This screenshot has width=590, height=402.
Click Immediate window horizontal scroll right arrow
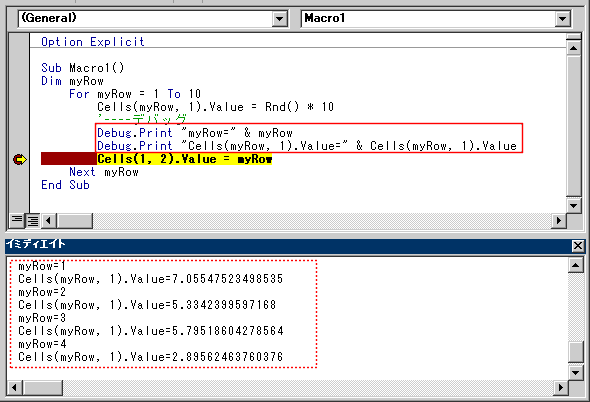561,387
